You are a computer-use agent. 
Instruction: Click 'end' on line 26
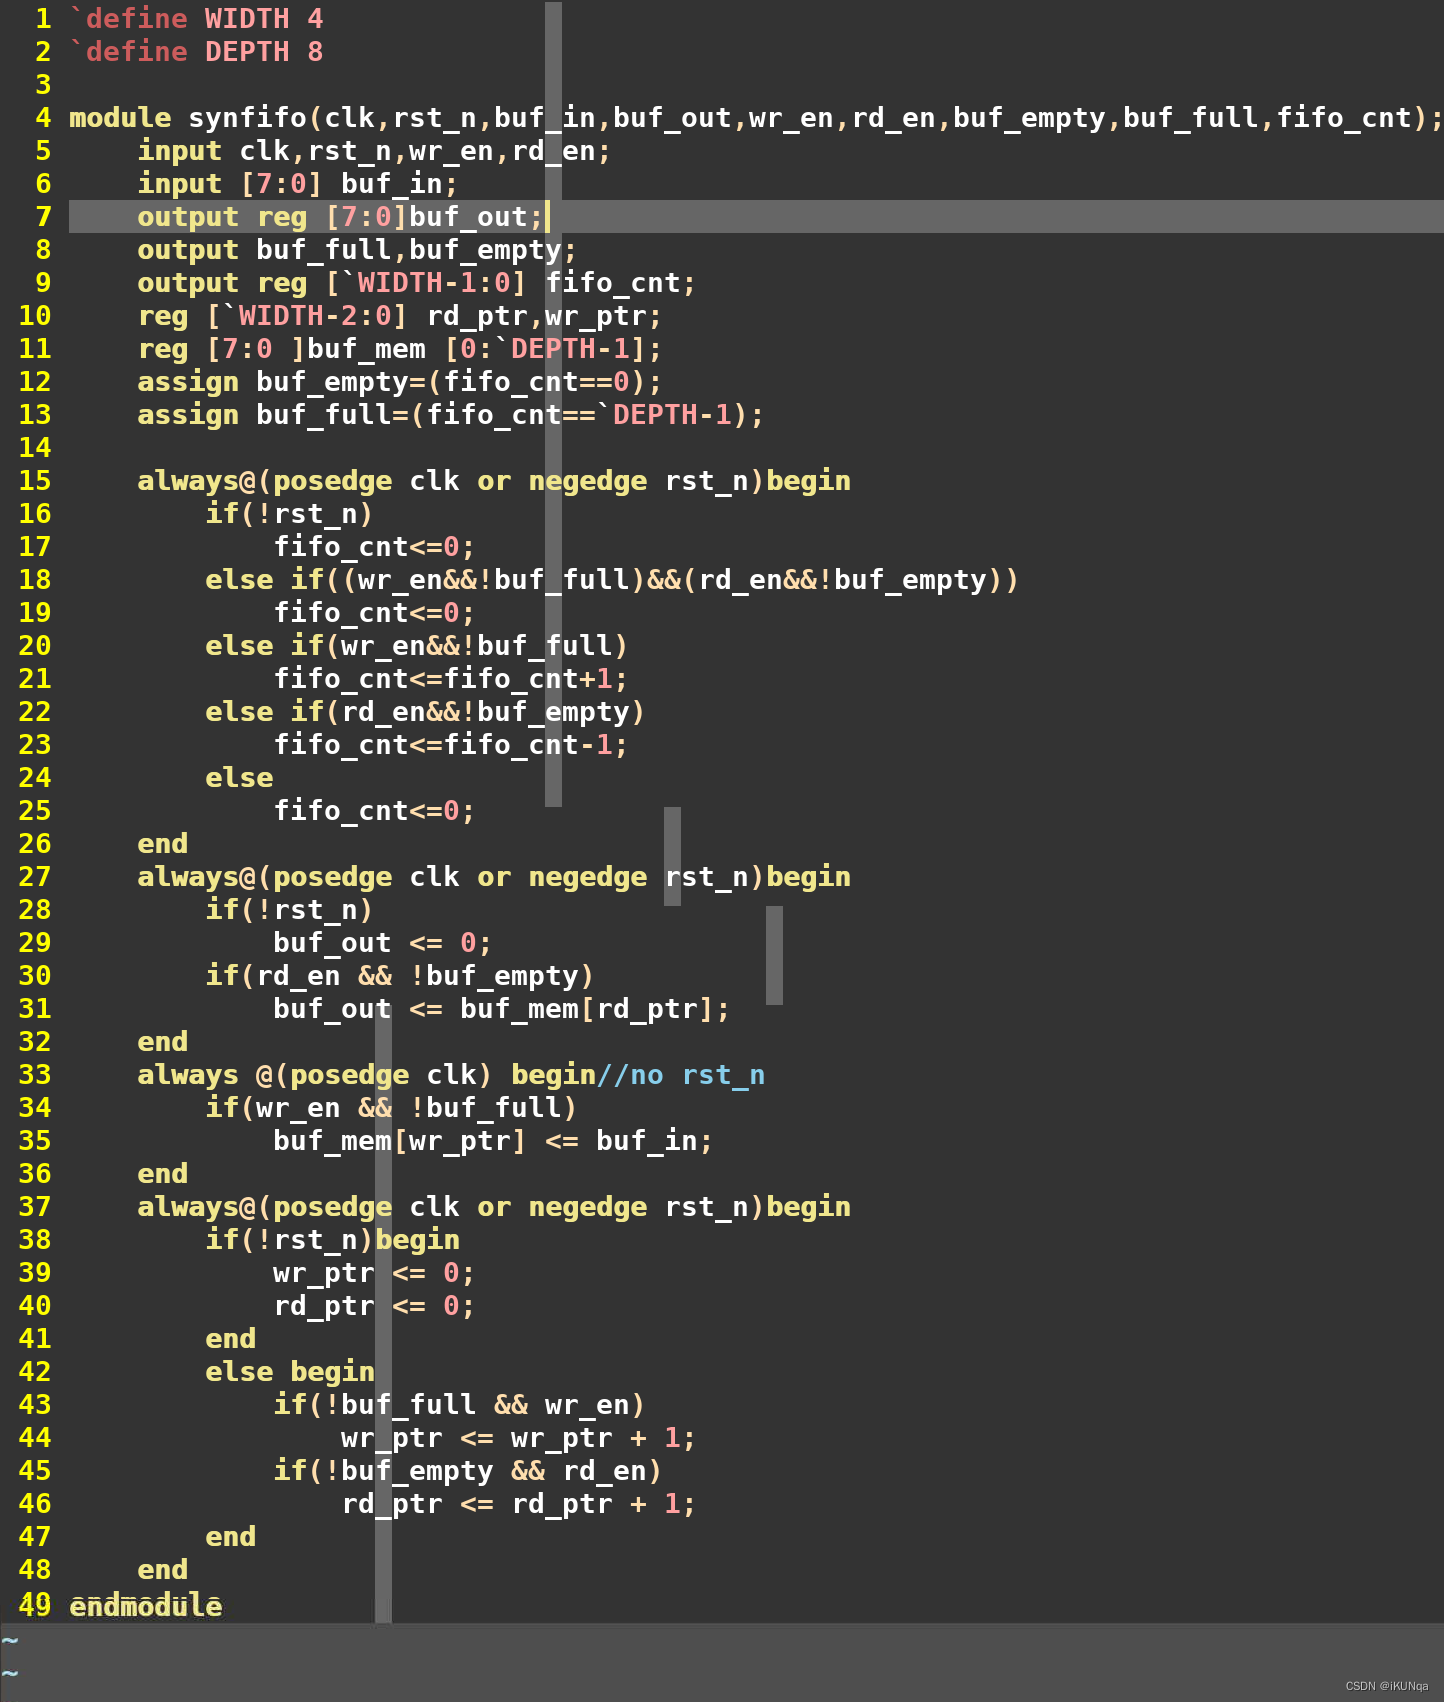pyautogui.click(x=162, y=844)
